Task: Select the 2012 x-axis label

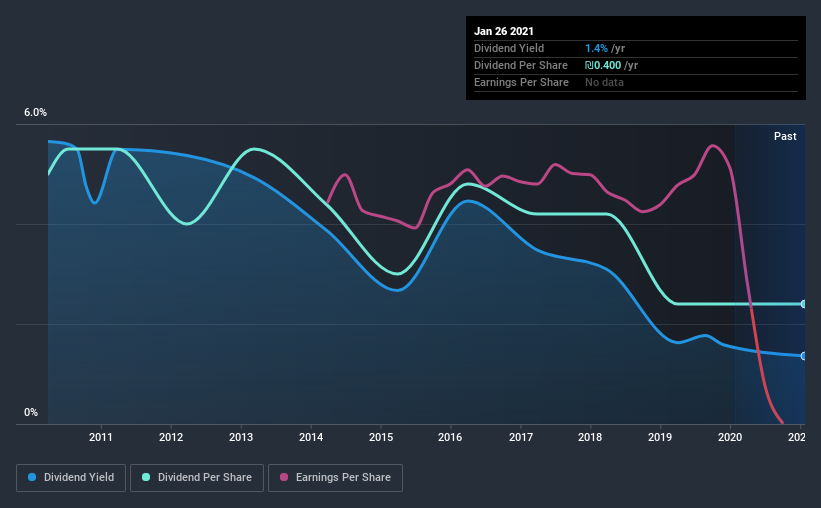Action: point(171,437)
